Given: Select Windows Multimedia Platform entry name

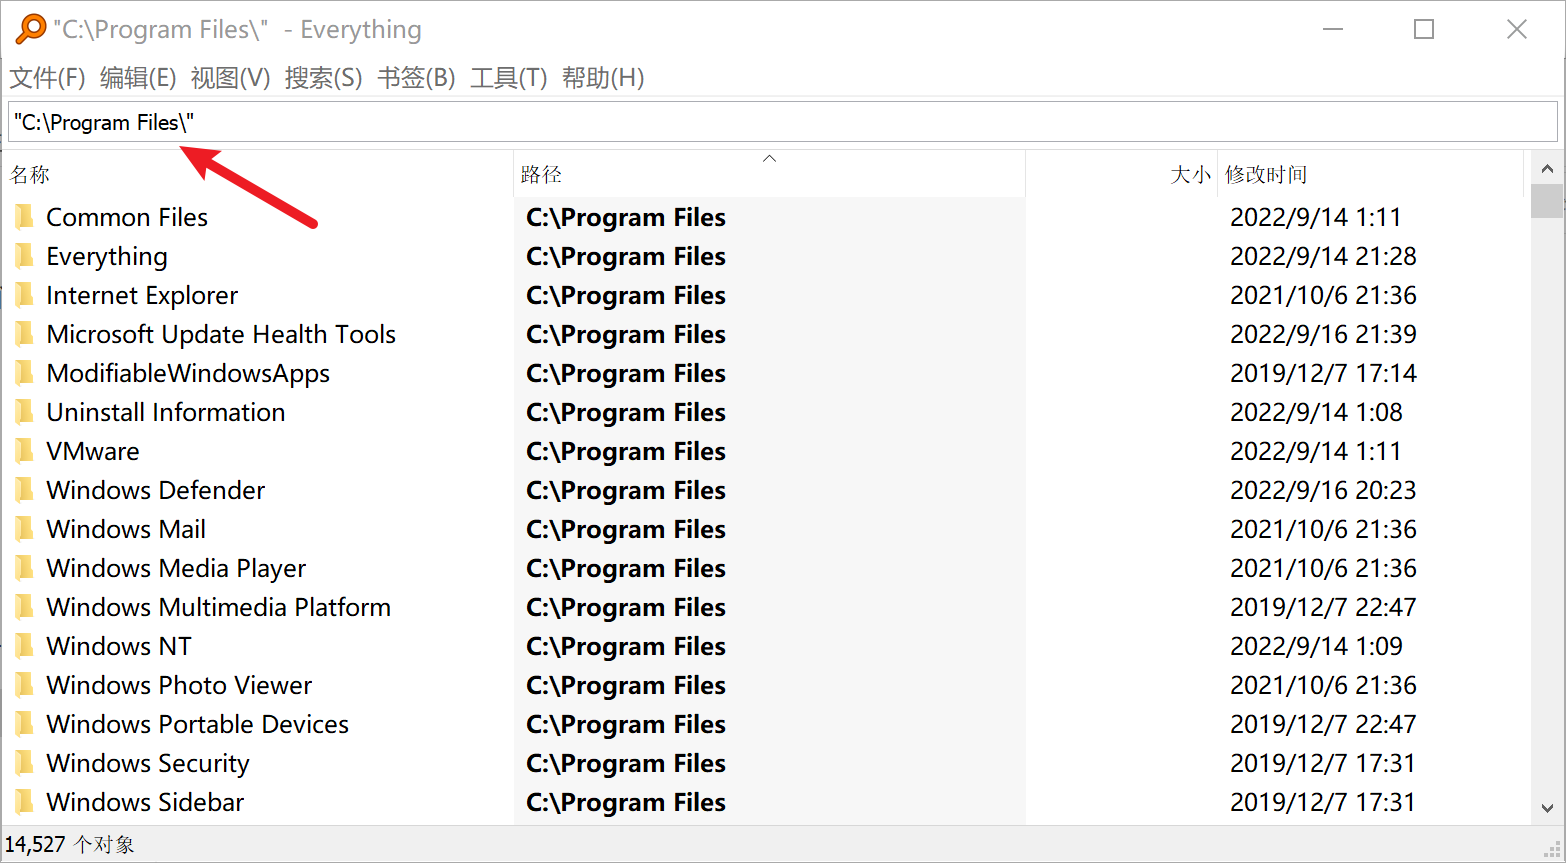Looking at the screenshot, I should coord(218,607).
